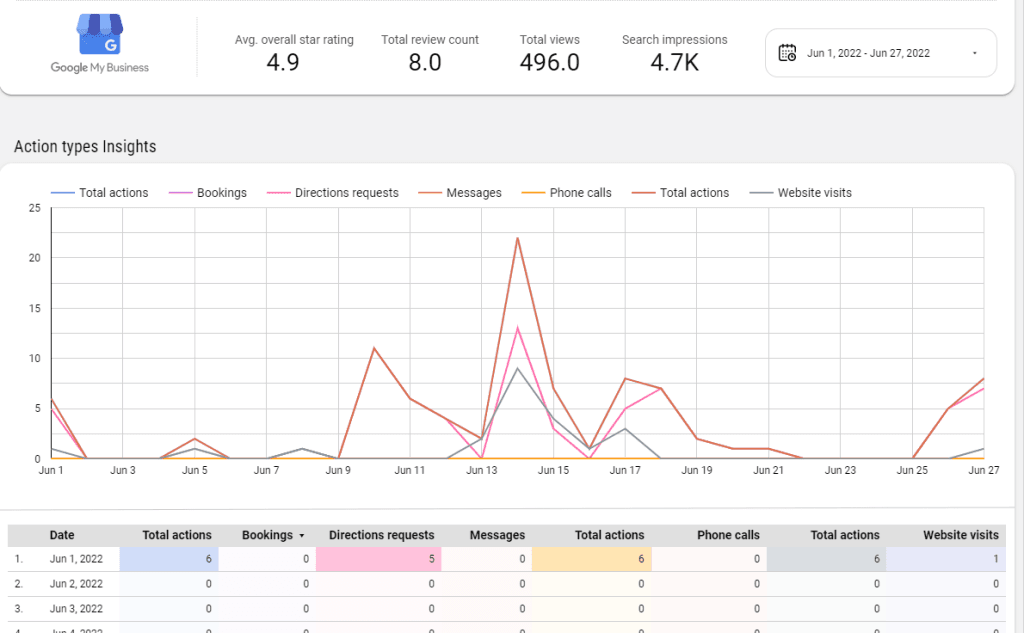Screen dimensions: 1024x633
Task: Expand the date range dropdown arrow
Action: tap(974, 53)
